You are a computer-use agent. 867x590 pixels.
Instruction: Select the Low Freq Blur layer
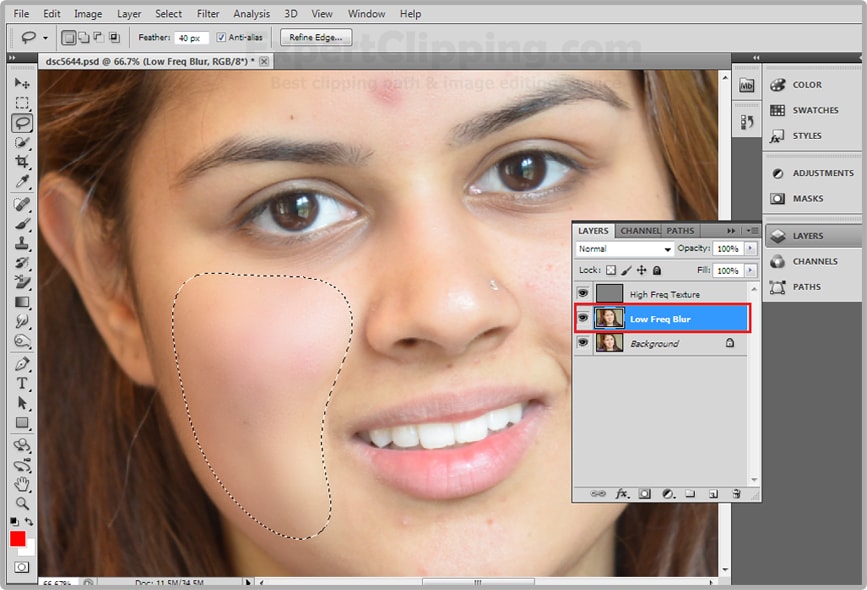tap(660, 318)
